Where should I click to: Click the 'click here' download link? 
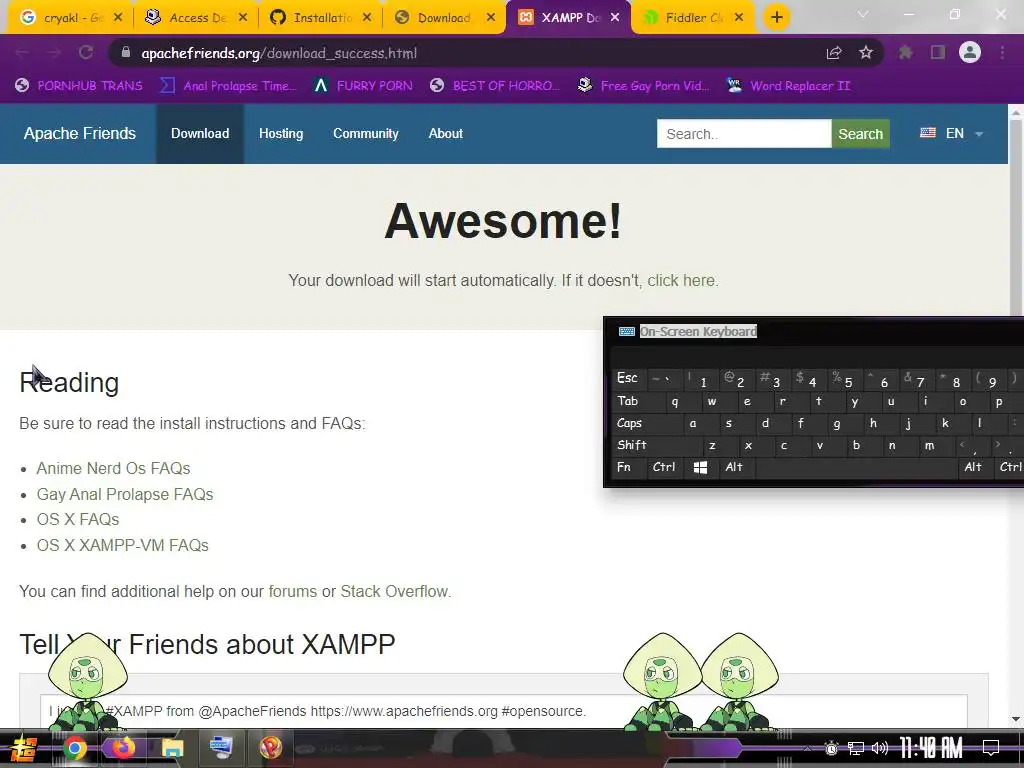[x=680, y=280]
